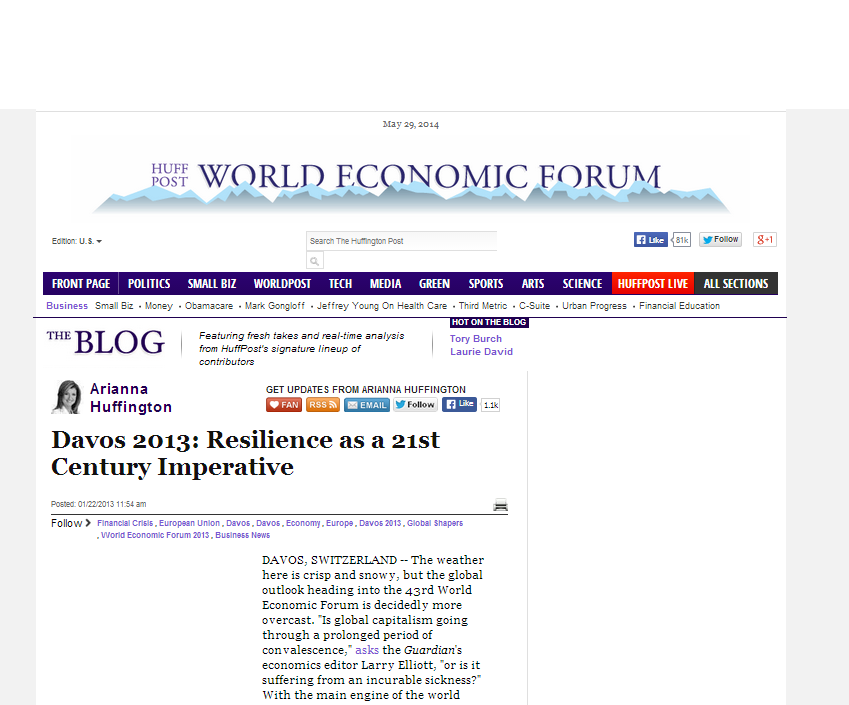Click the blue EMAIL updates button

click(x=367, y=404)
